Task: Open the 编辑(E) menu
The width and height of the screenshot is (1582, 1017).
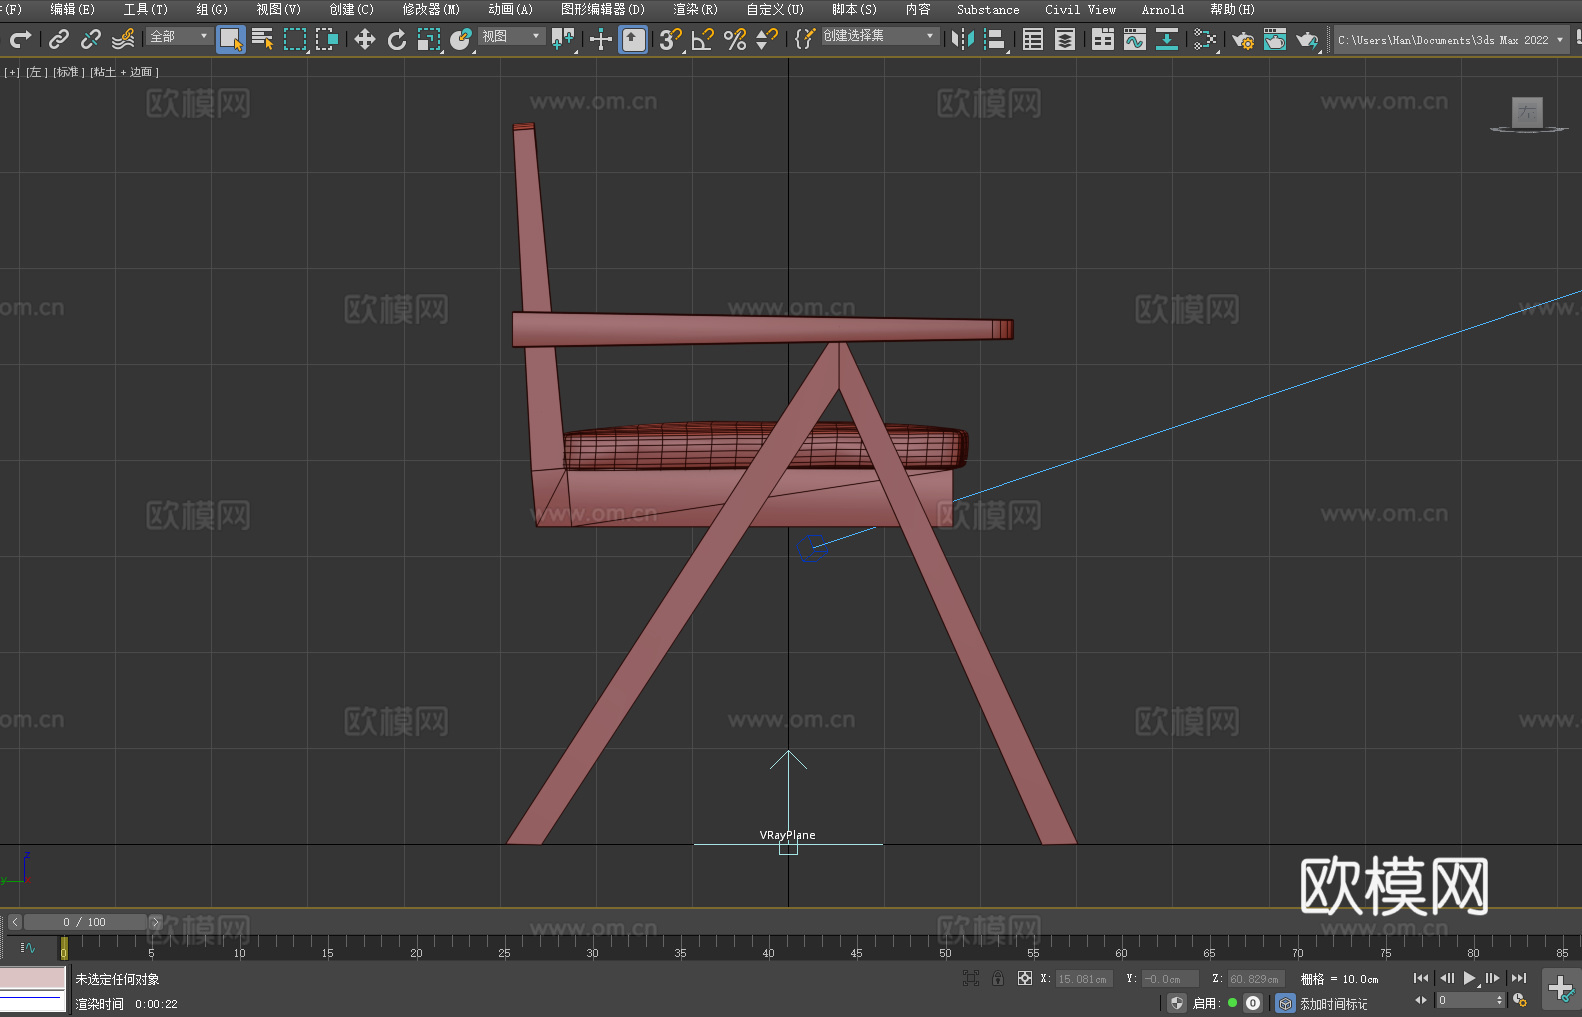Action: click(x=72, y=9)
